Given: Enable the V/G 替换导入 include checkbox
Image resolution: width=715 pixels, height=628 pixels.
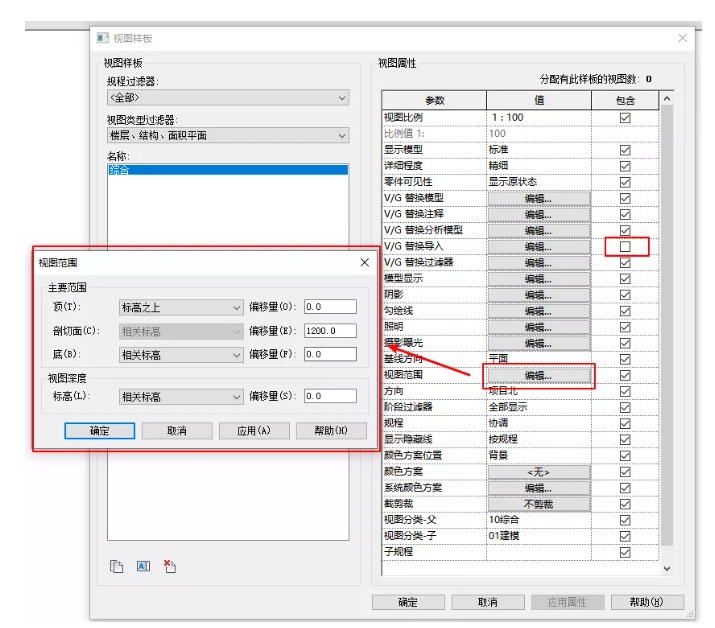Looking at the screenshot, I should point(625,246).
